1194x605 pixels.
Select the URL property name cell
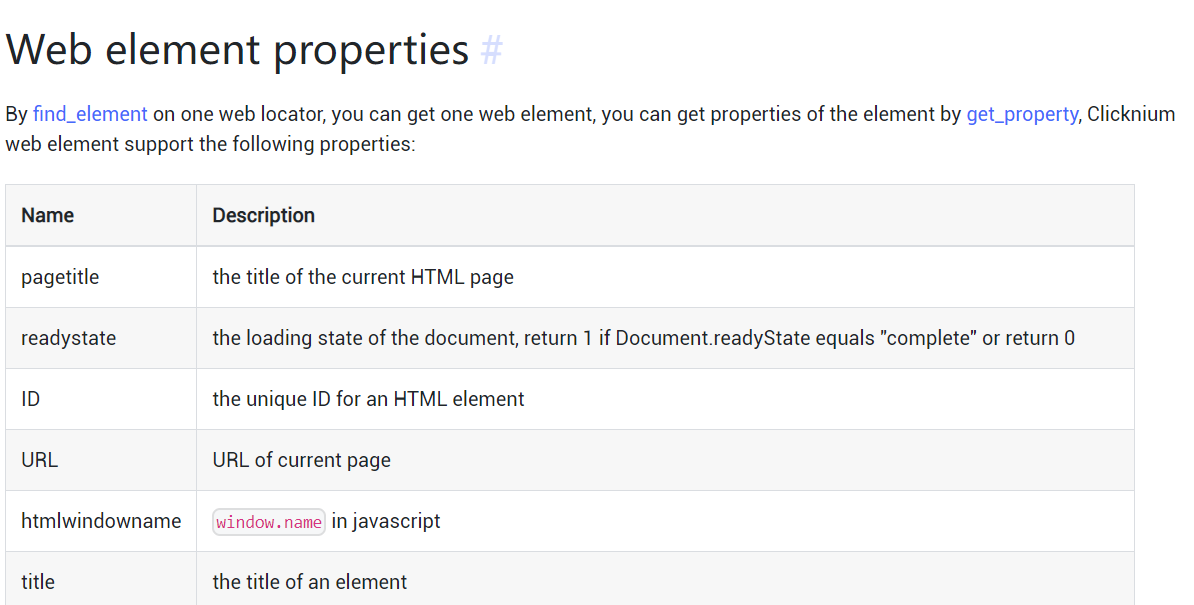(40, 460)
